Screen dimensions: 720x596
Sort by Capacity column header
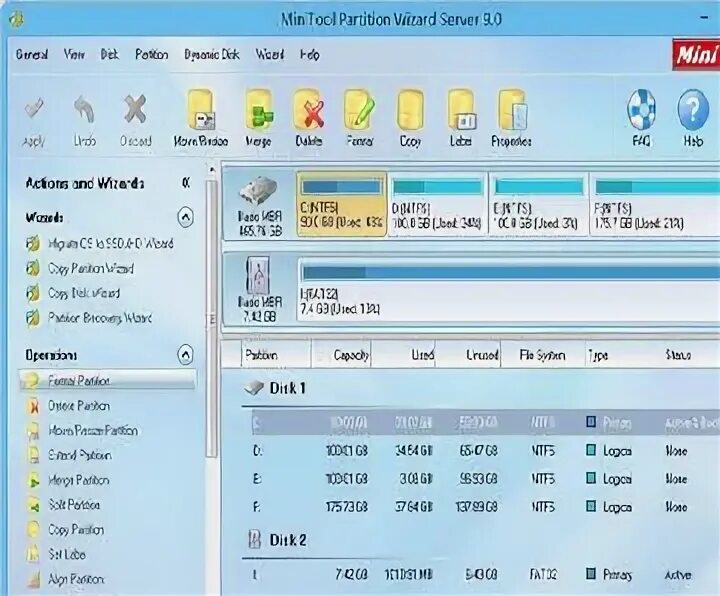pos(341,355)
